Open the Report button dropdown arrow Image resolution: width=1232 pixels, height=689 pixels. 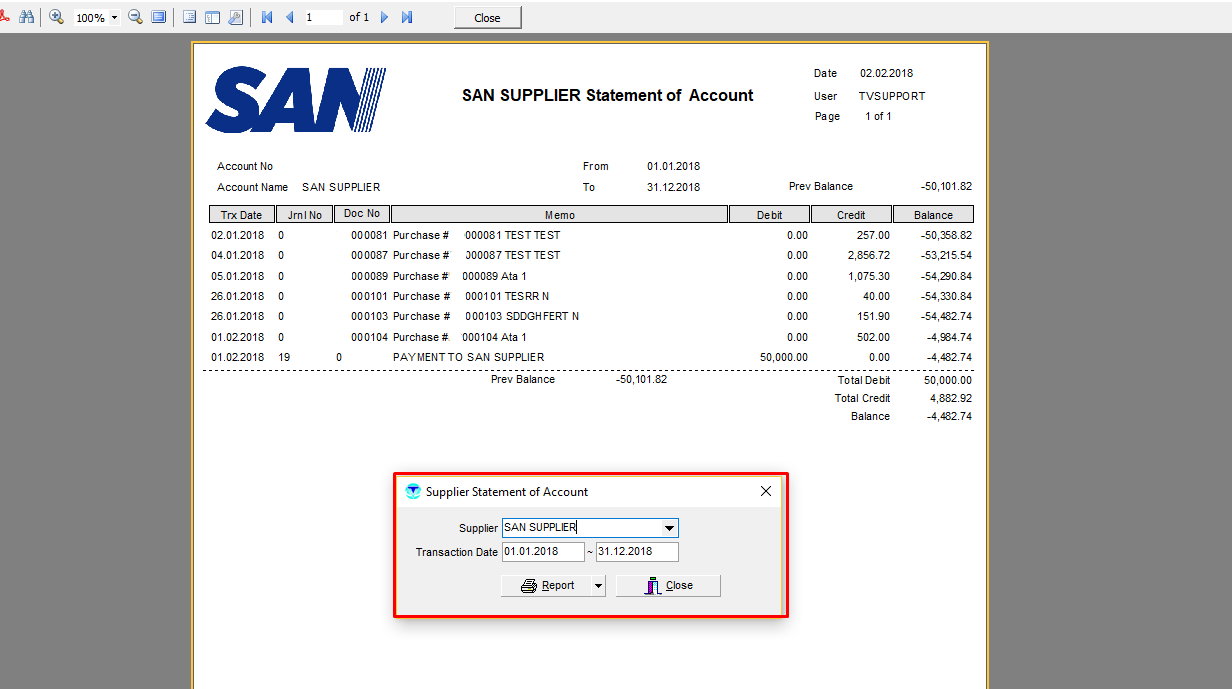pos(598,586)
